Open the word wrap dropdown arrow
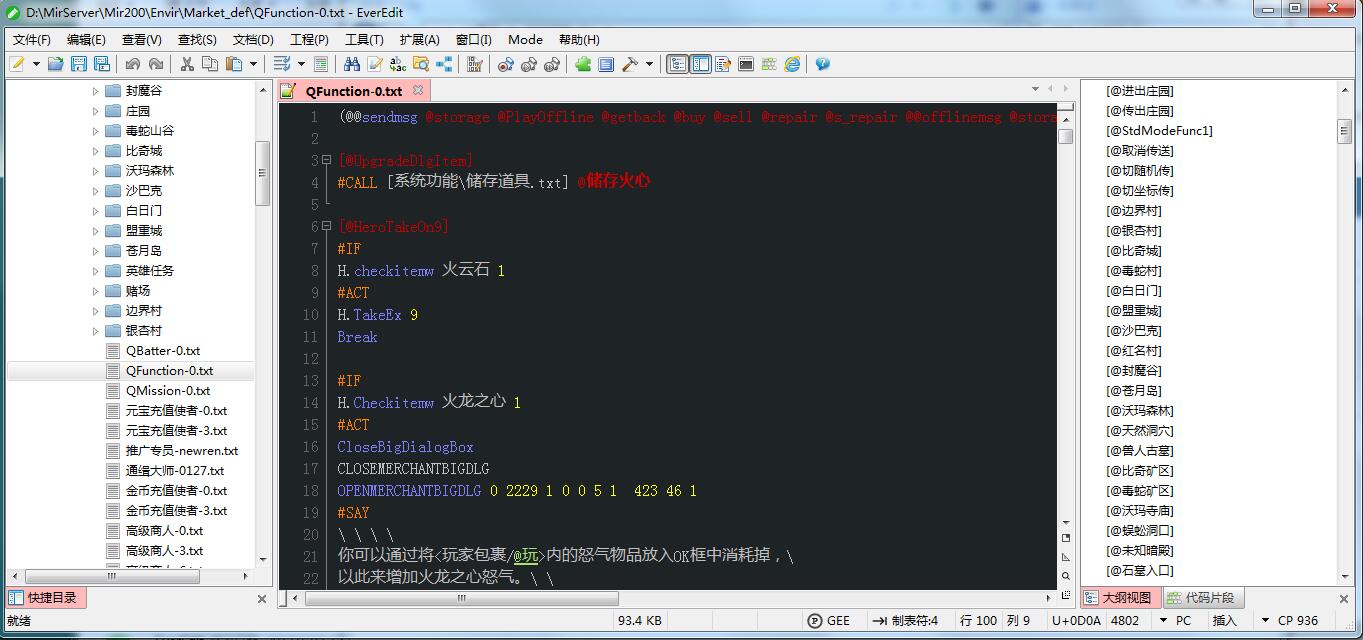Viewport: 1363px width, 640px height. pyautogui.click(x=301, y=64)
